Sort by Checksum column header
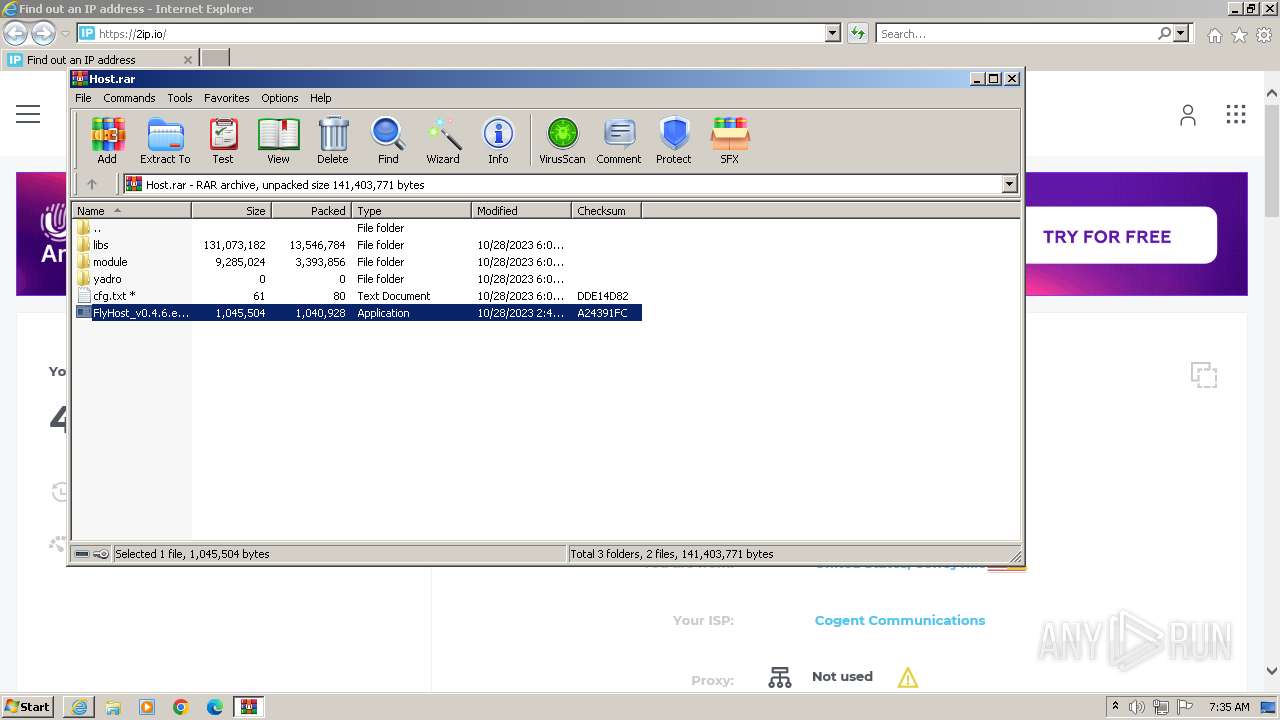The image size is (1280, 720). coord(606,211)
